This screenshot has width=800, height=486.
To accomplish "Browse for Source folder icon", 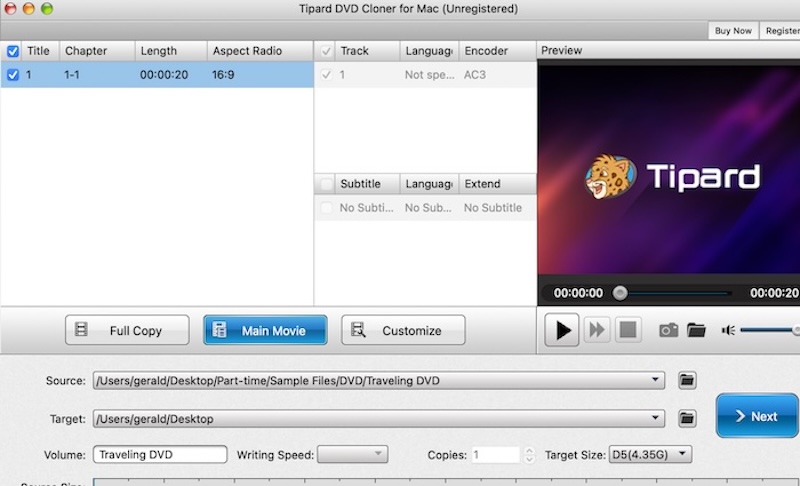I will (687, 380).
